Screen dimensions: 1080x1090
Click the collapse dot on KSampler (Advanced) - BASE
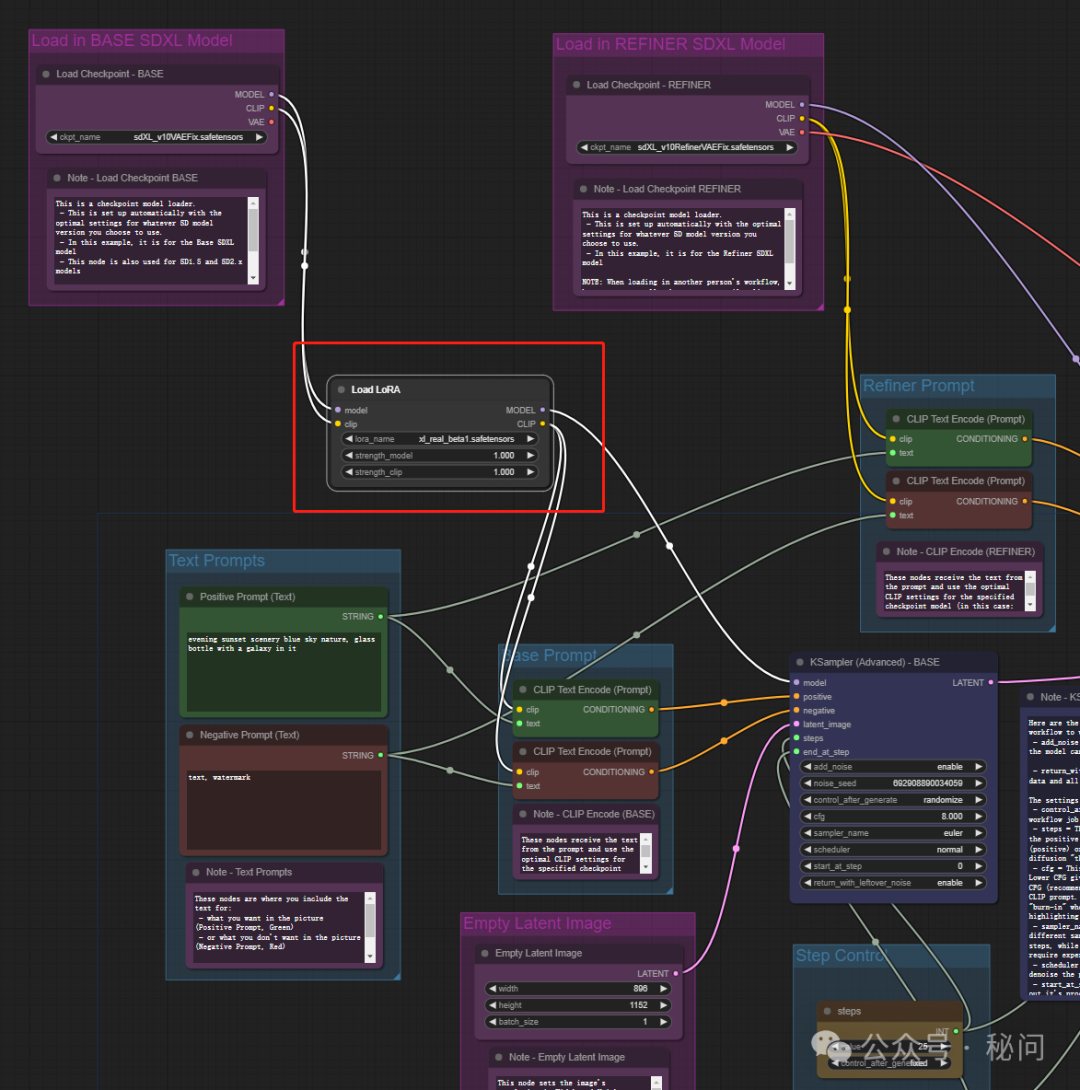pyautogui.click(x=800, y=662)
